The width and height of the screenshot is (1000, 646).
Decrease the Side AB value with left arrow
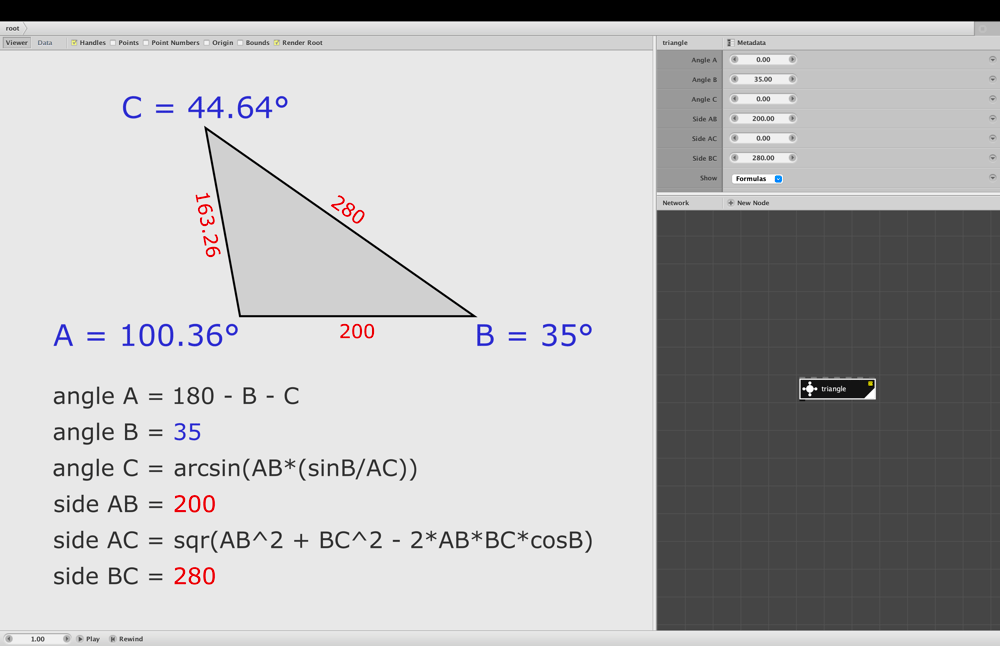pos(735,119)
